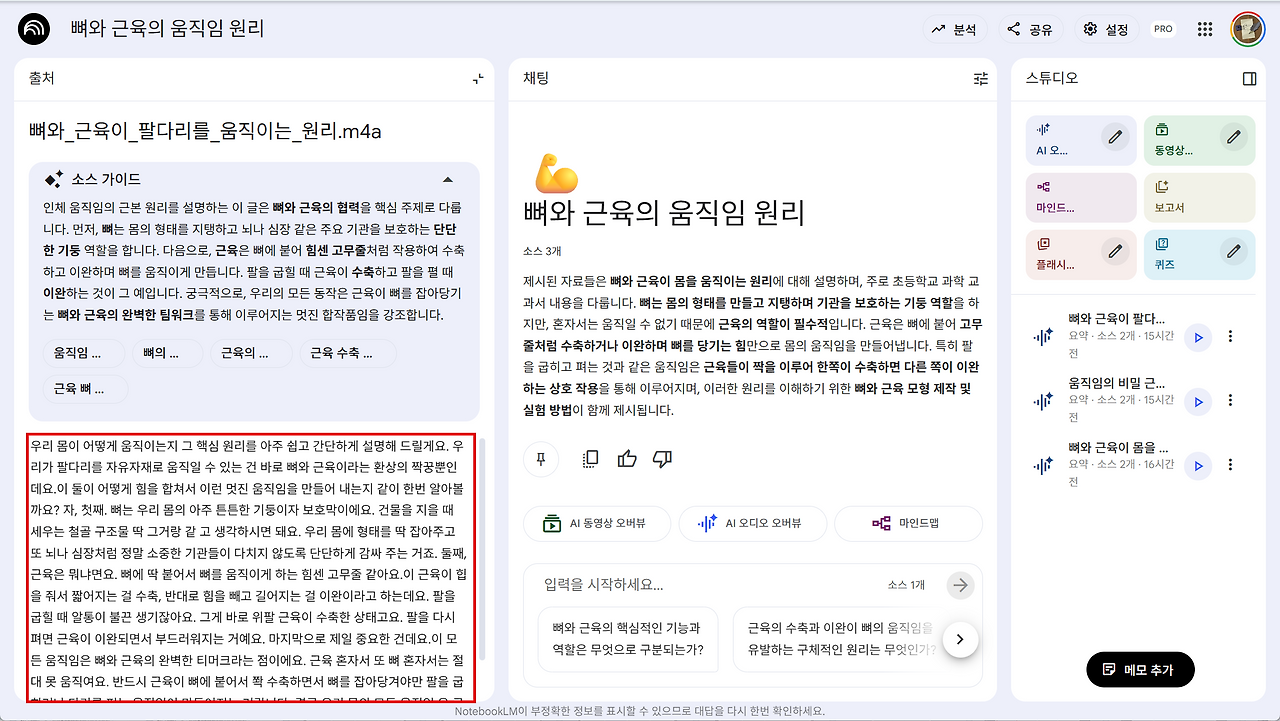Customize the 퀴즈 card pencil
1280x721 pixels.
pyautogui.click(x=1234, y=251)
